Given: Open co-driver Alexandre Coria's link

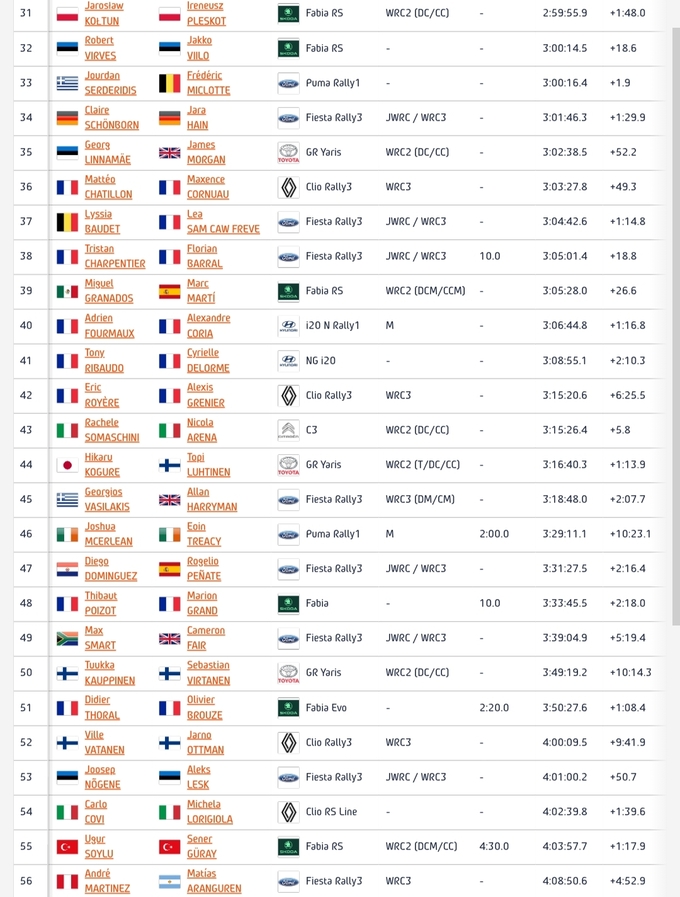Looking at the screenshot, I should pyautogui.click(x=209, y=326).
